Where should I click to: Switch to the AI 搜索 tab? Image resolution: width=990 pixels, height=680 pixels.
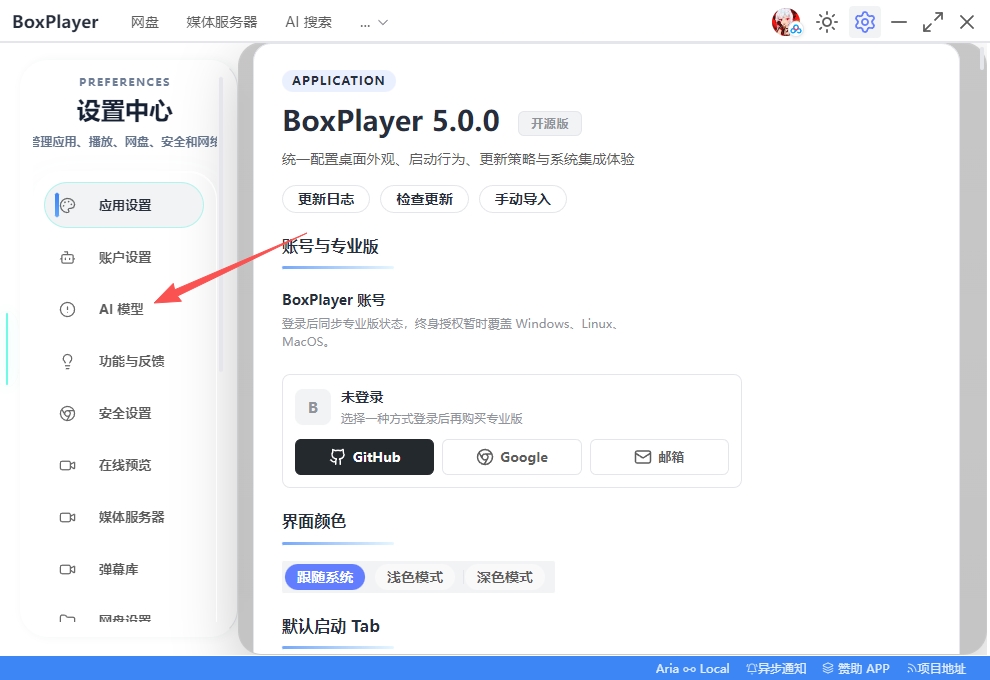tap(309, 22)
